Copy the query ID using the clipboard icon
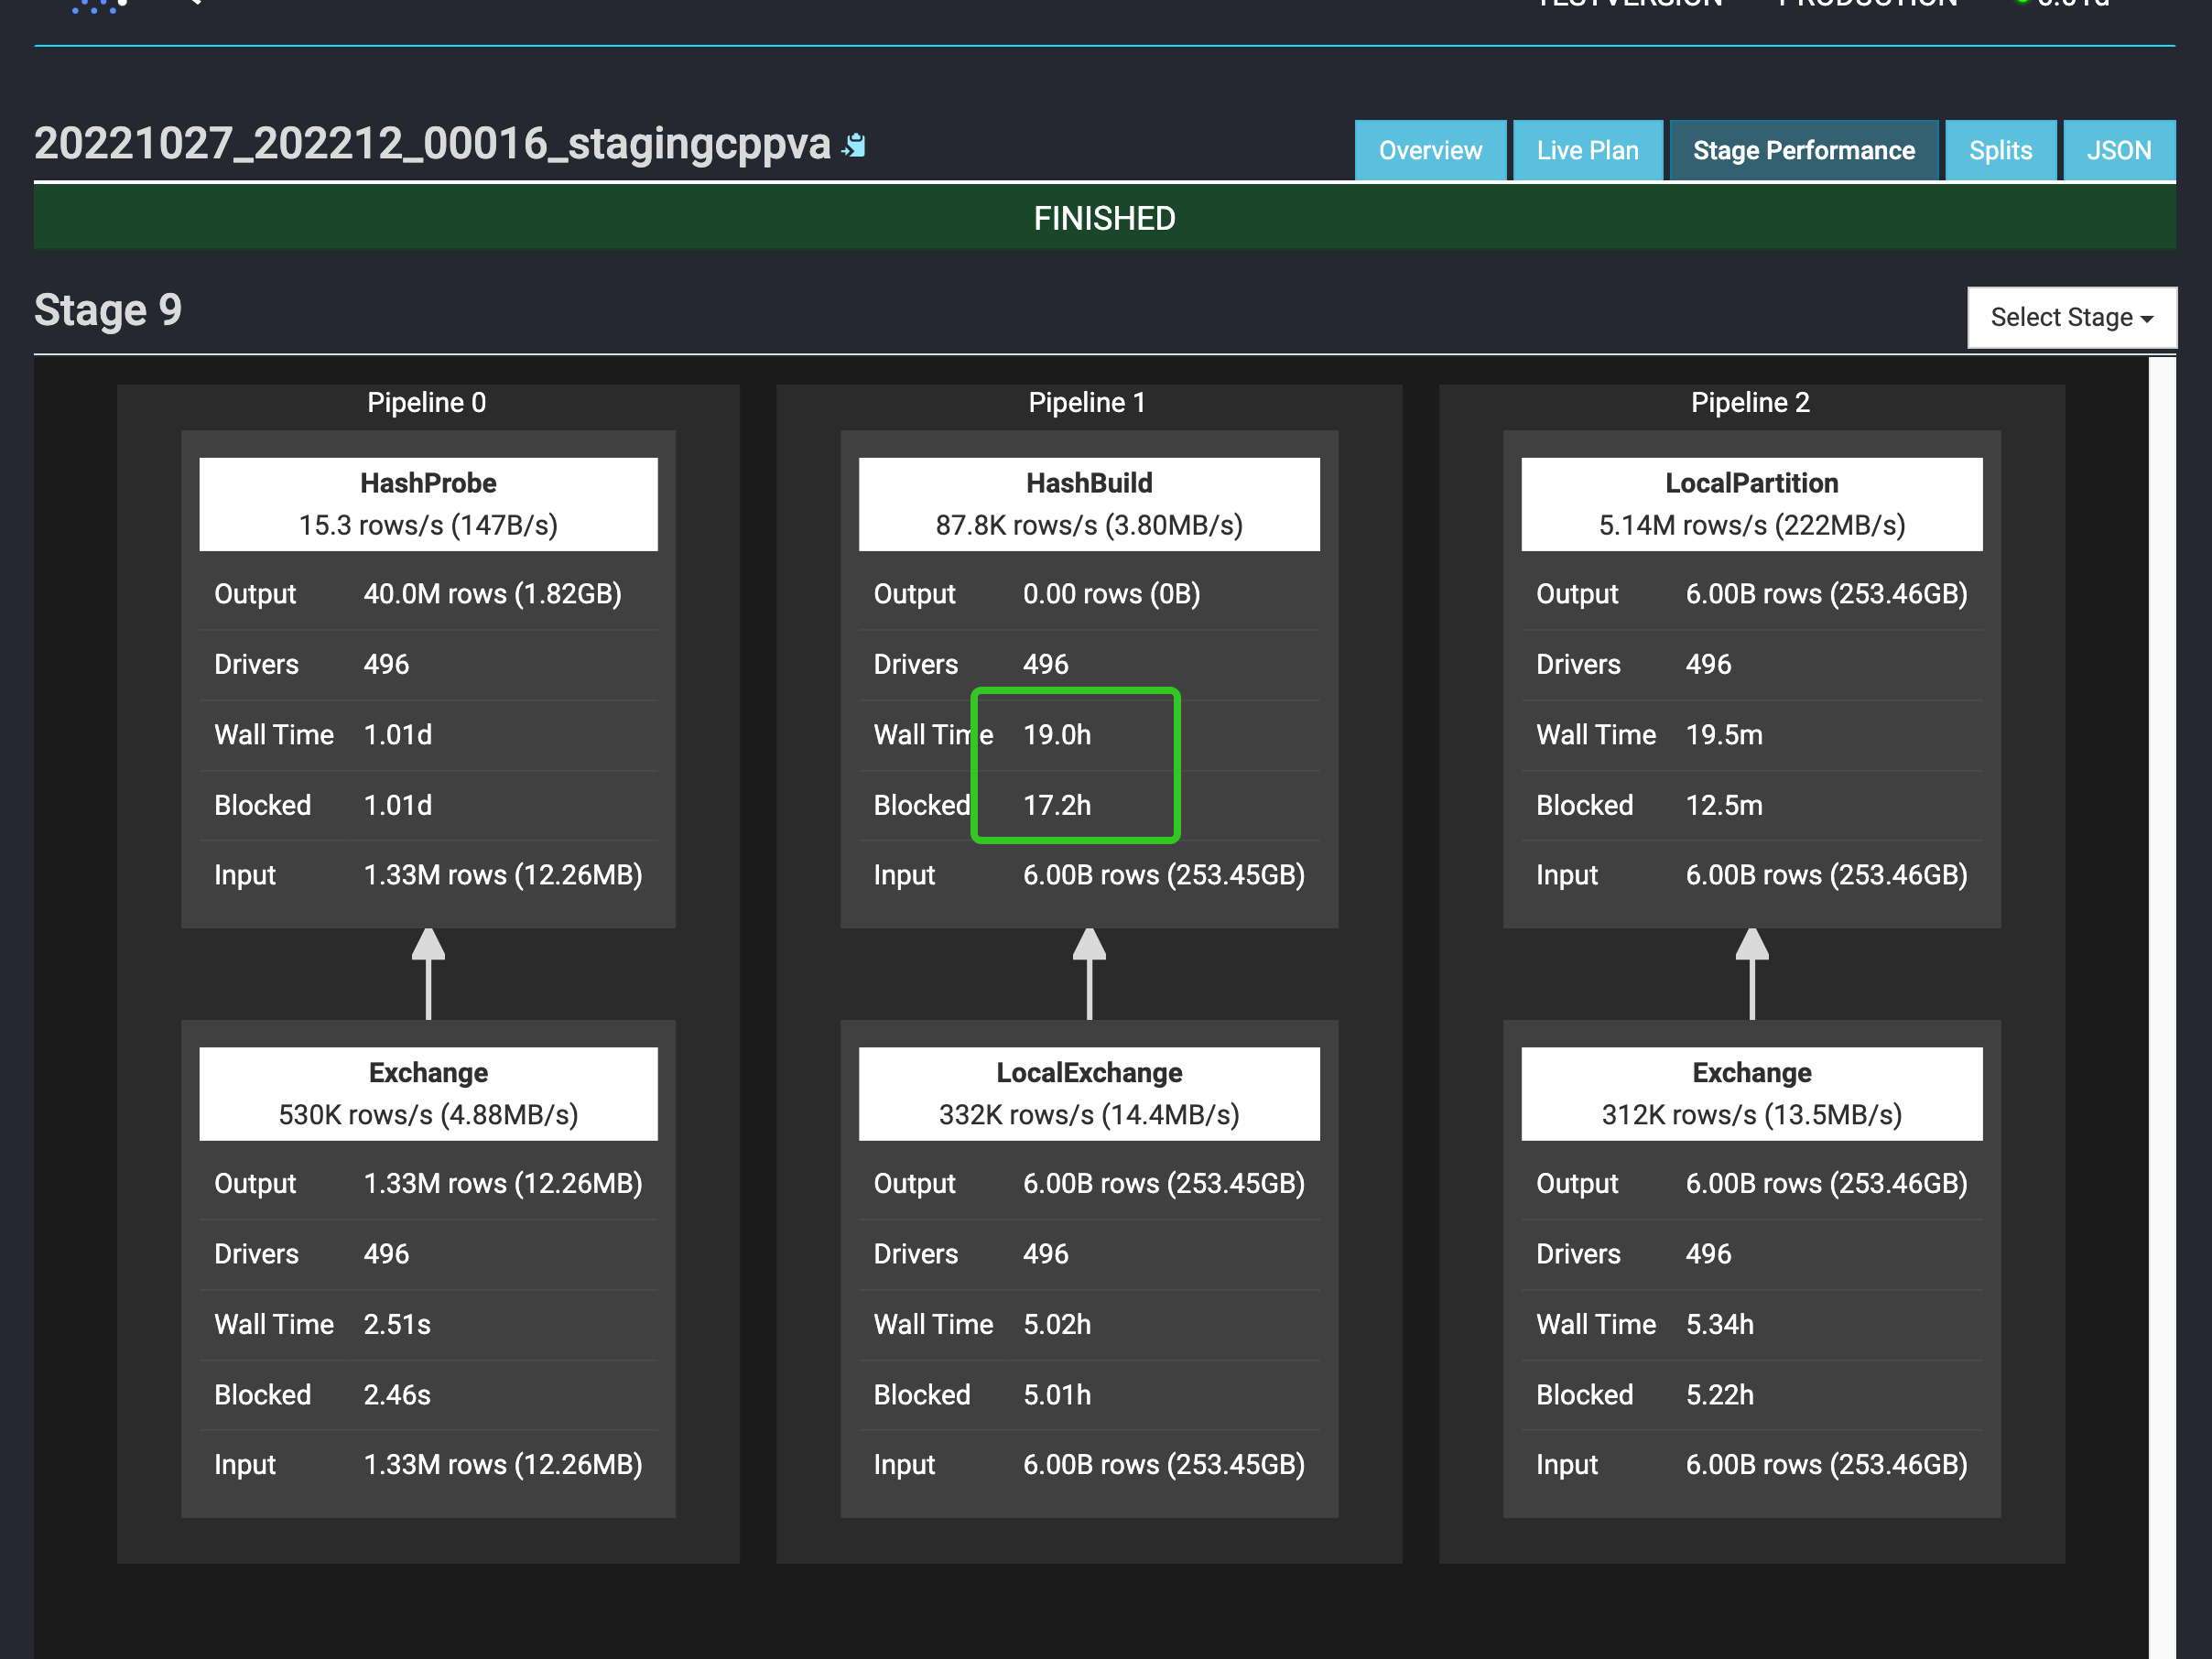This screenshot has height=1659, width=2212. pos(853,145)
